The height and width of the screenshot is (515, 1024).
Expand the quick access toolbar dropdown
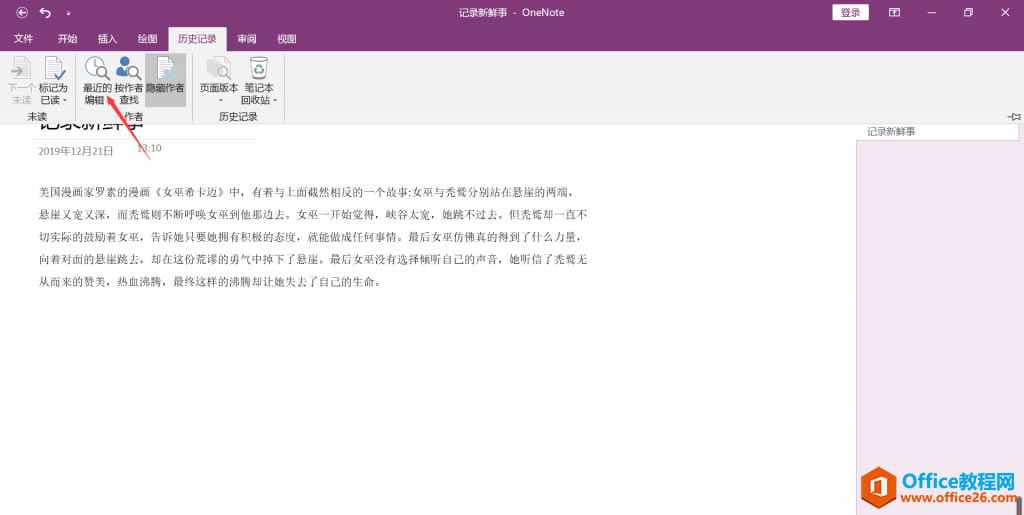pos(68,13)
